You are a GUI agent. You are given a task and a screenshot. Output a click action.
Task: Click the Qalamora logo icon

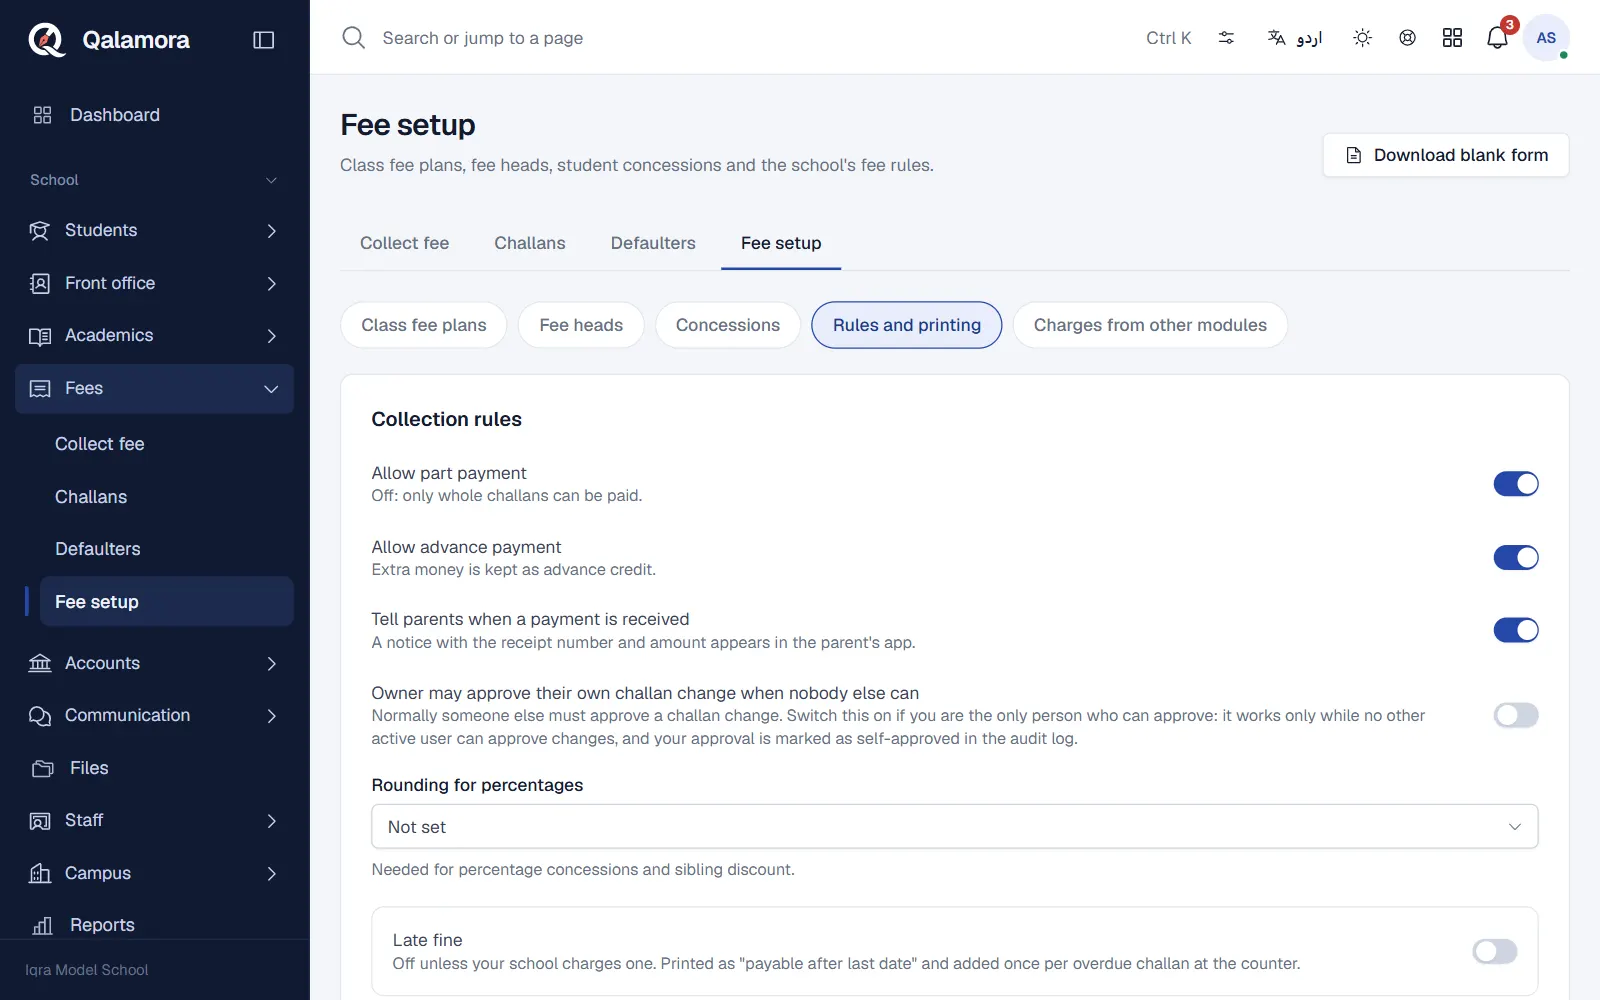pyautogui.click(x=46, y=40)
